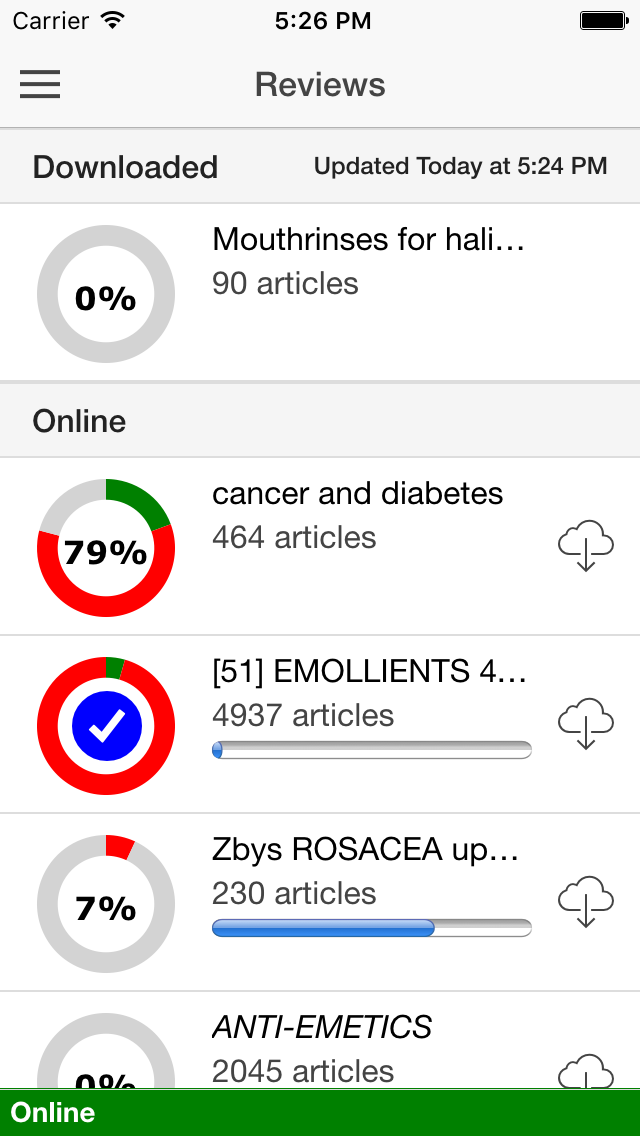The width and height of the screenshot is (640, 1136).
Task: Tap the green Online status bar
Action: coord(320,1113)
